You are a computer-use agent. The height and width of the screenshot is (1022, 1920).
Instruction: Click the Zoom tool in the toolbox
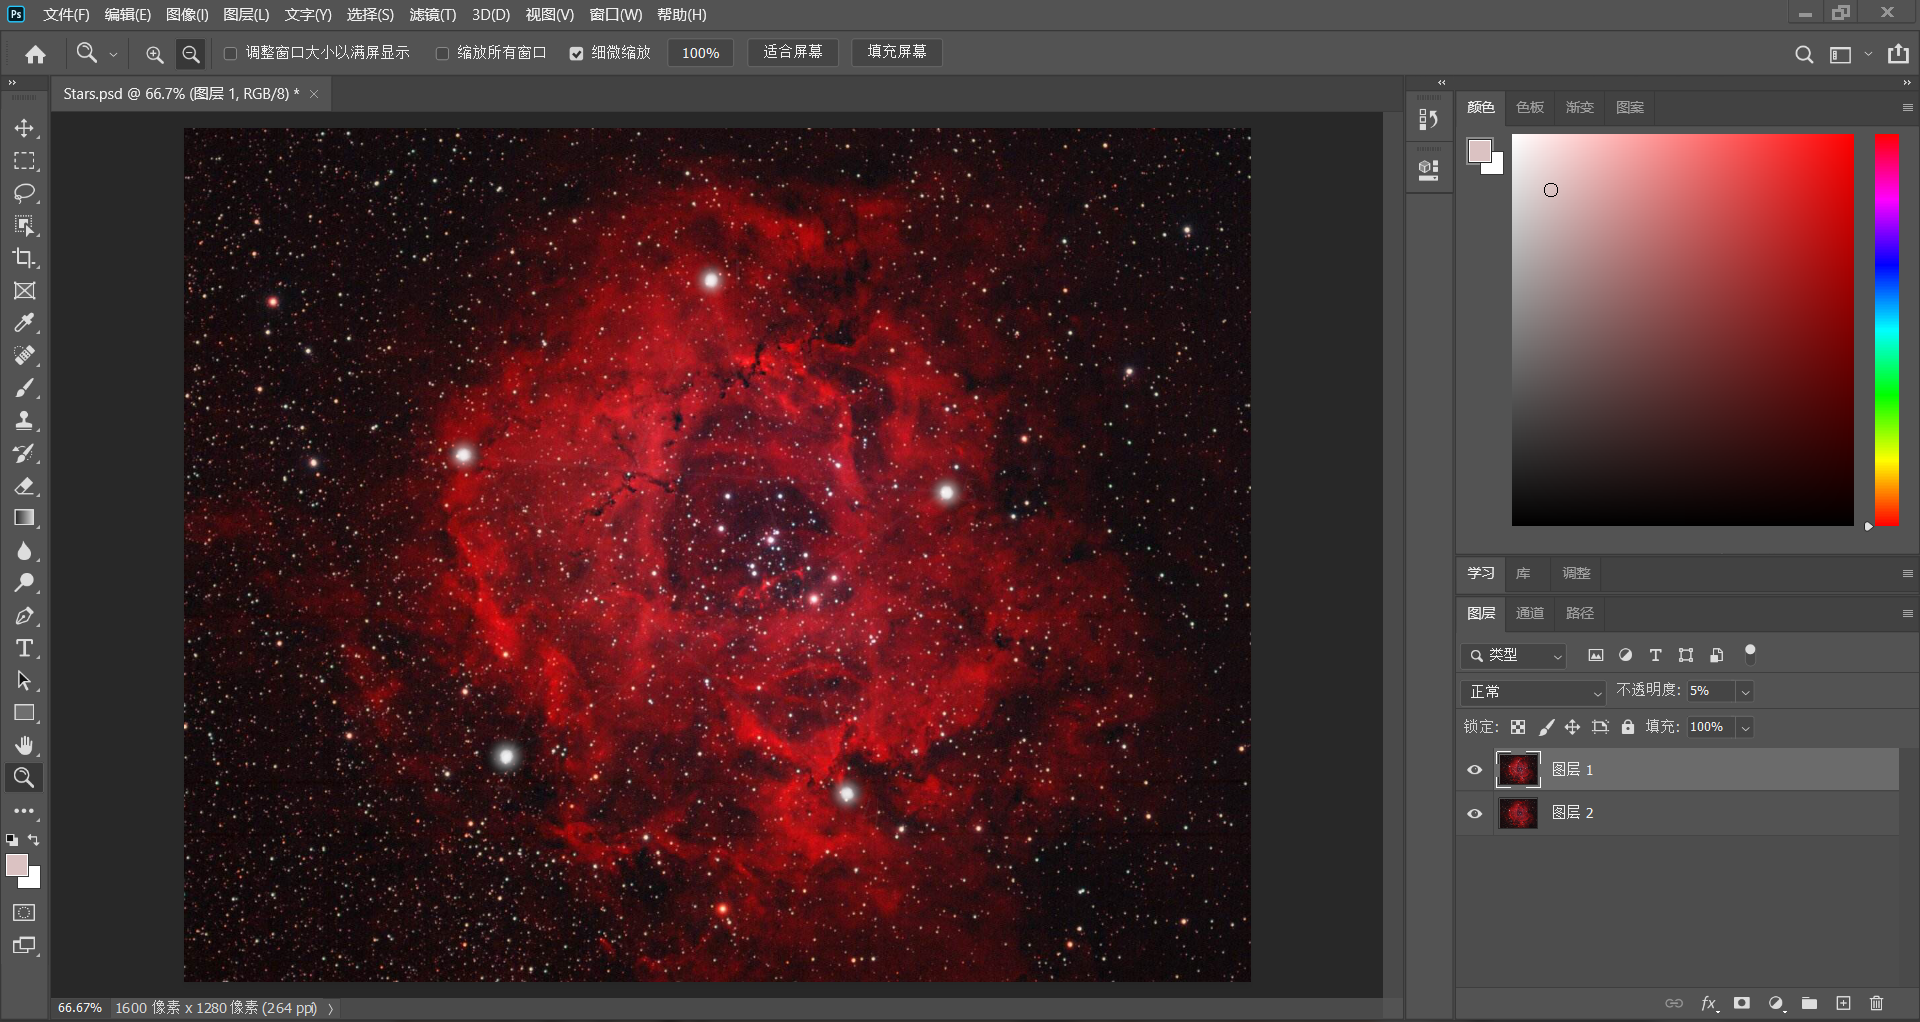[24, 778]
